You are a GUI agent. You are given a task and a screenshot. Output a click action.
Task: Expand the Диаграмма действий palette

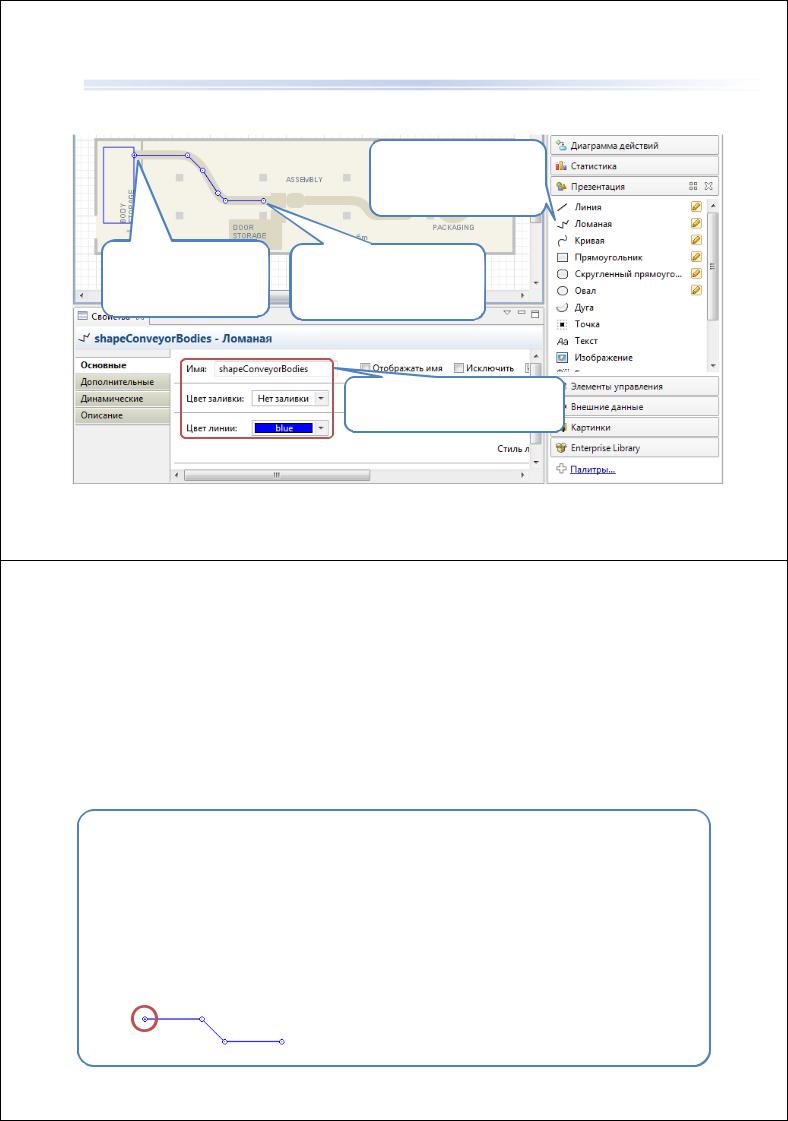click(634, 145)
